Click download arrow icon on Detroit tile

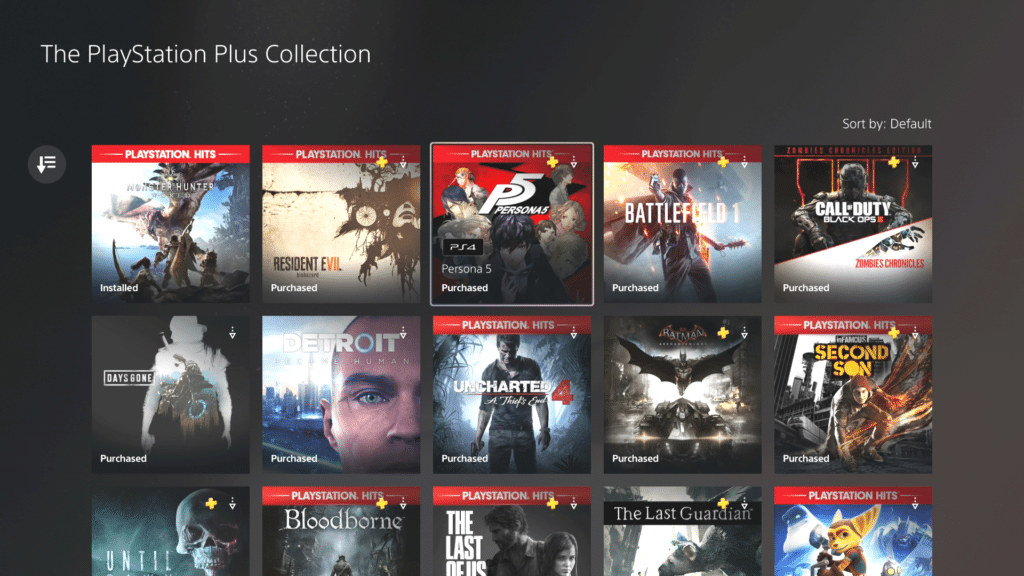click(403, 333)
